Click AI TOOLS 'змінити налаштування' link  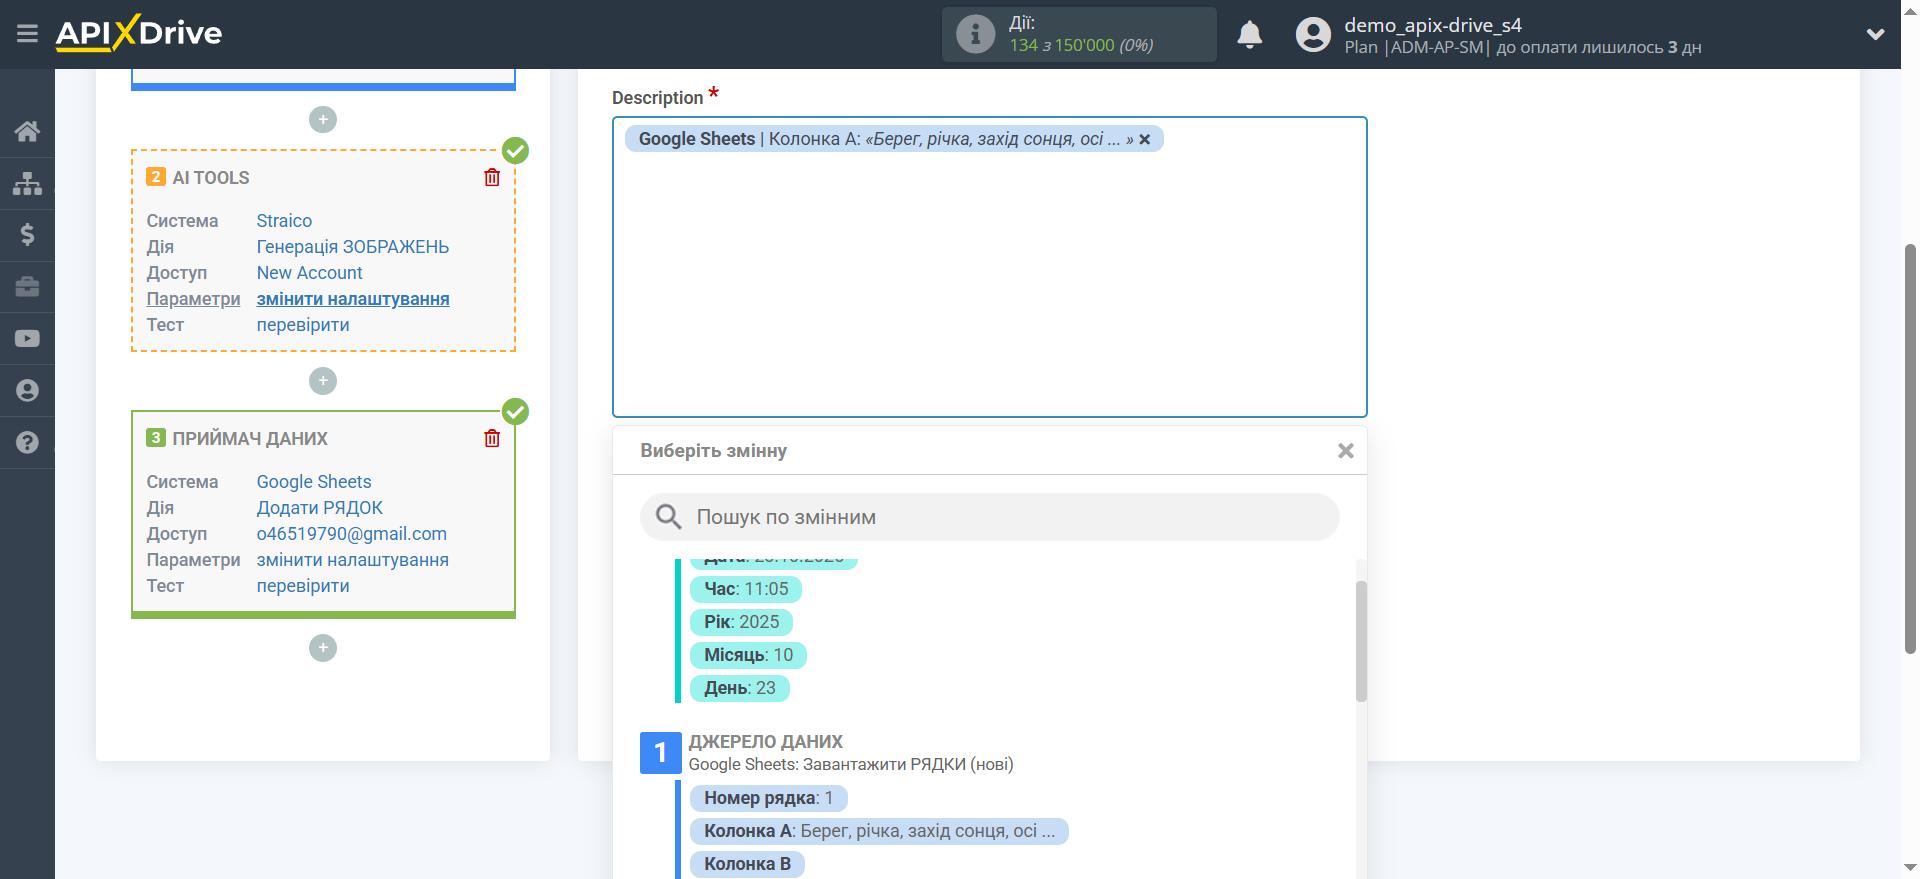click(x=353, y=299)
